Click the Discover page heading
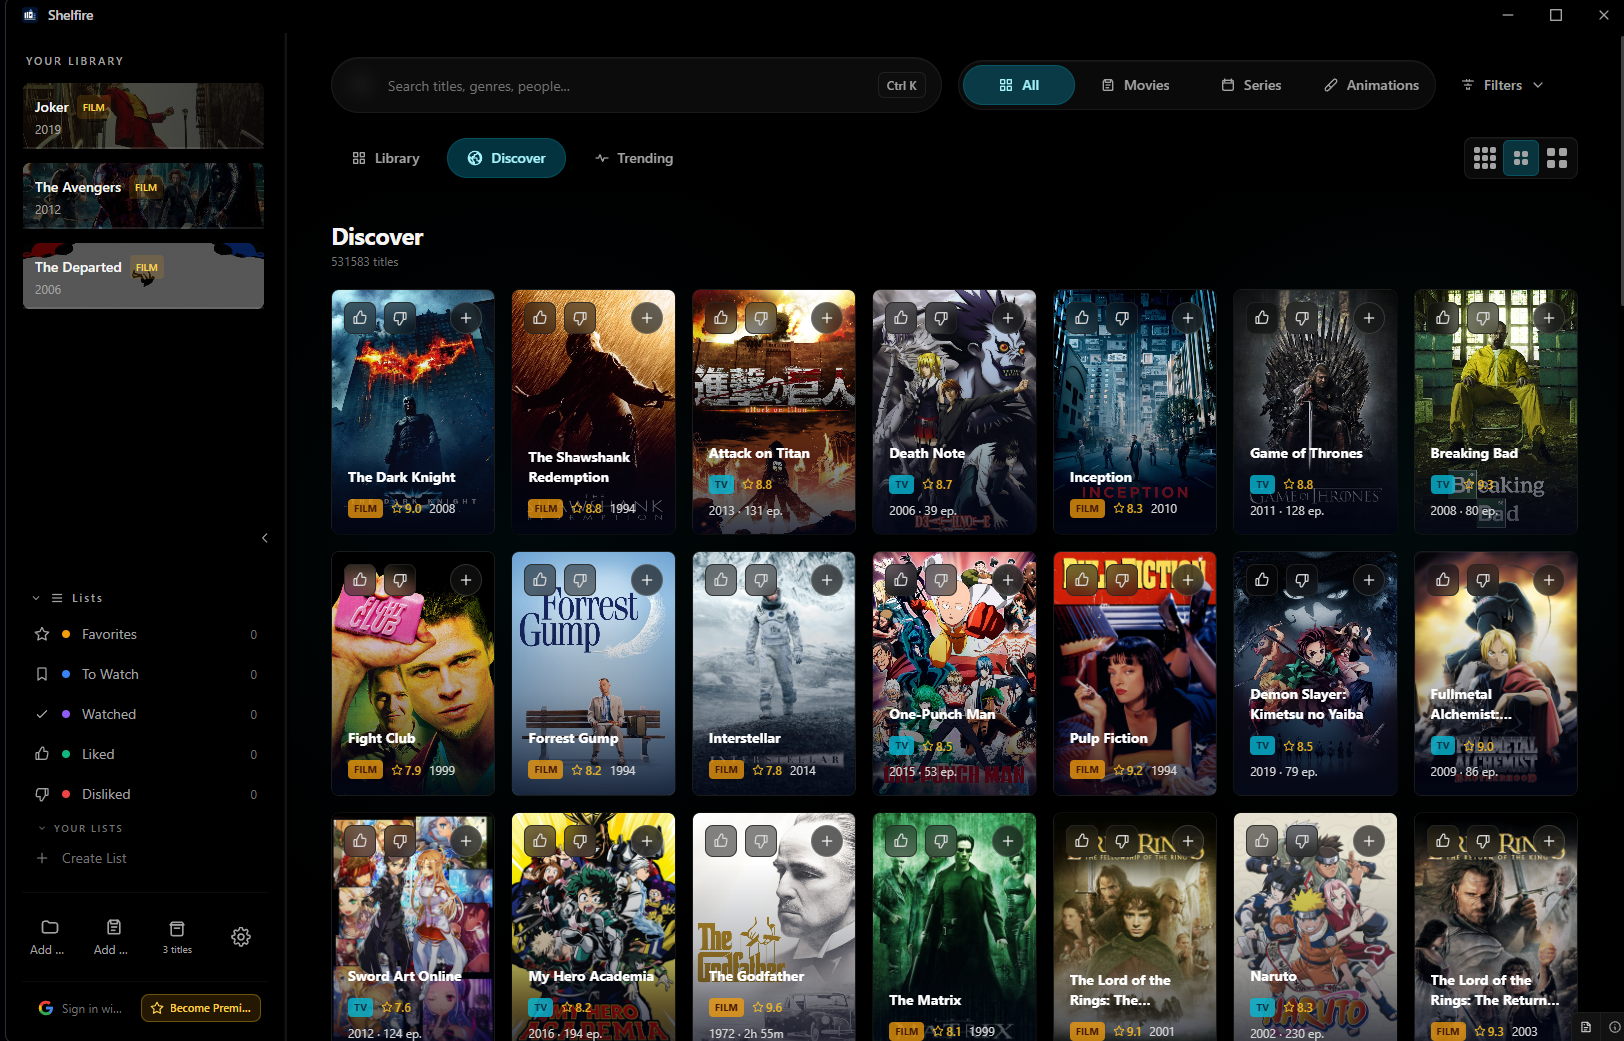 (377, 237)
